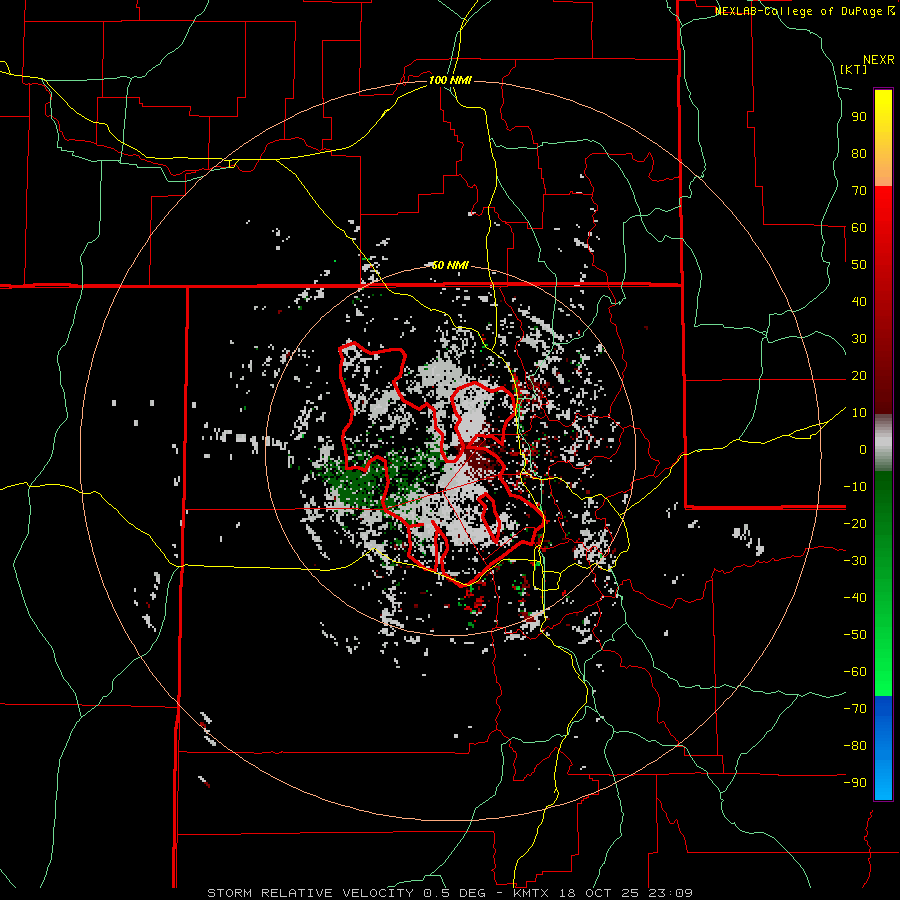The height and width of the screenshot is (900, 900).
Task: Click the 40 value on velocity scale
Action: pyautogui.click(x=859, y=301)
